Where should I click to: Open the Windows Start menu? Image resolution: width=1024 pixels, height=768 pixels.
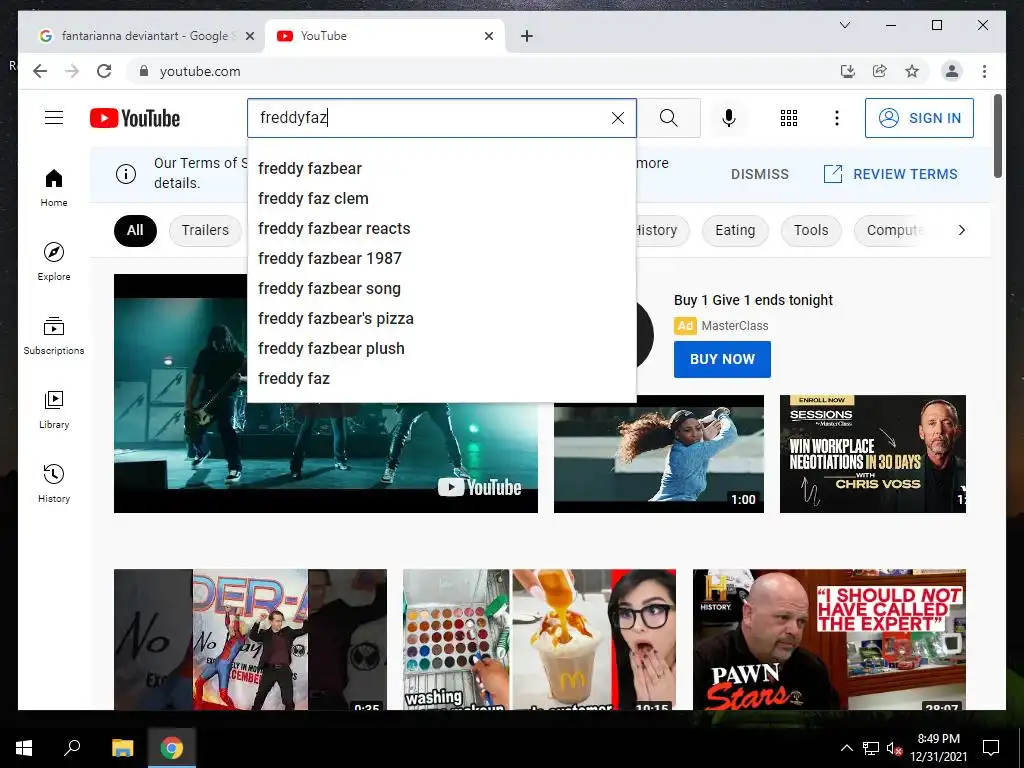24,748
